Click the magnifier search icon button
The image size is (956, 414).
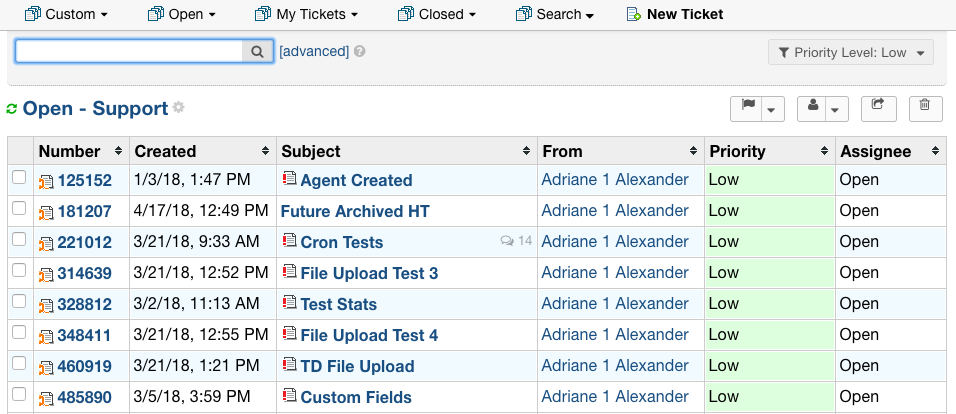[x=257, y=52]
